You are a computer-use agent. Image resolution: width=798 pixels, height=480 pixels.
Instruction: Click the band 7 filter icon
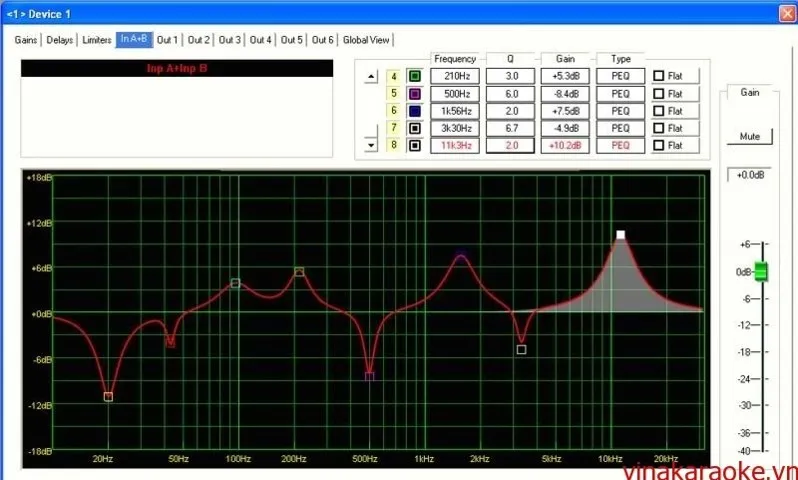[414, 128]
